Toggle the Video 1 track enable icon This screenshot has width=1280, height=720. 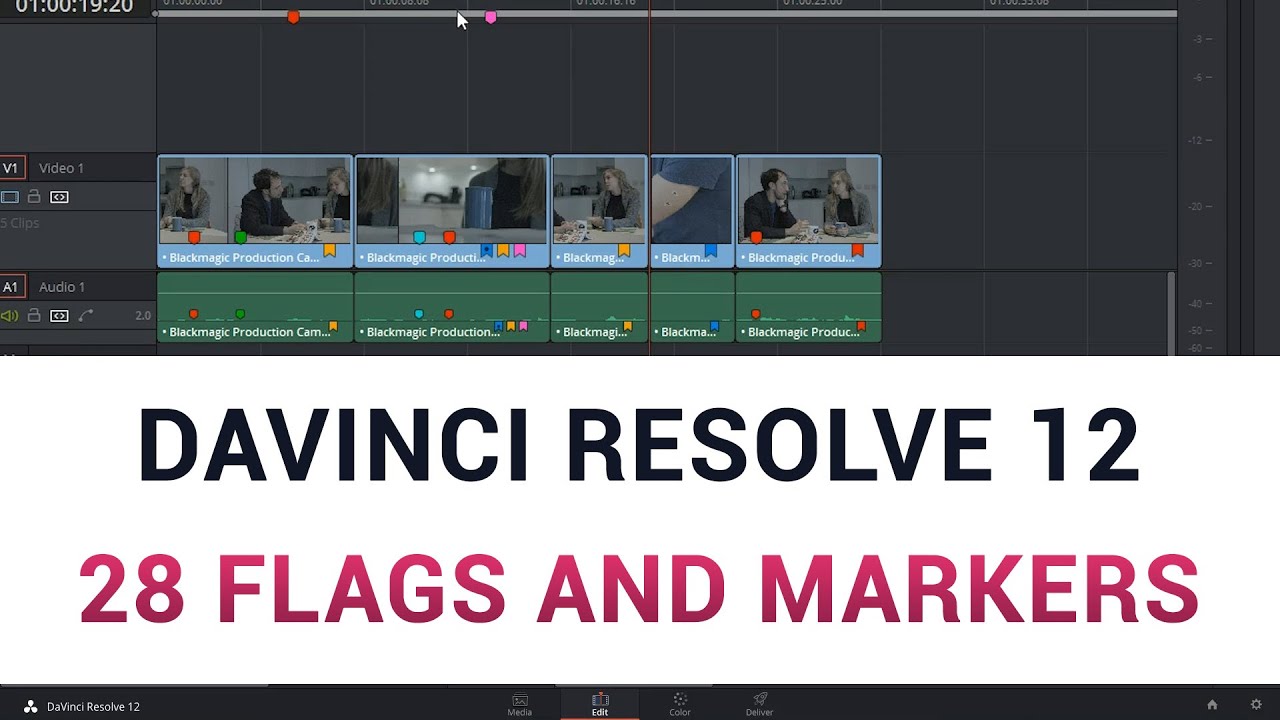(x=10, y=197)
